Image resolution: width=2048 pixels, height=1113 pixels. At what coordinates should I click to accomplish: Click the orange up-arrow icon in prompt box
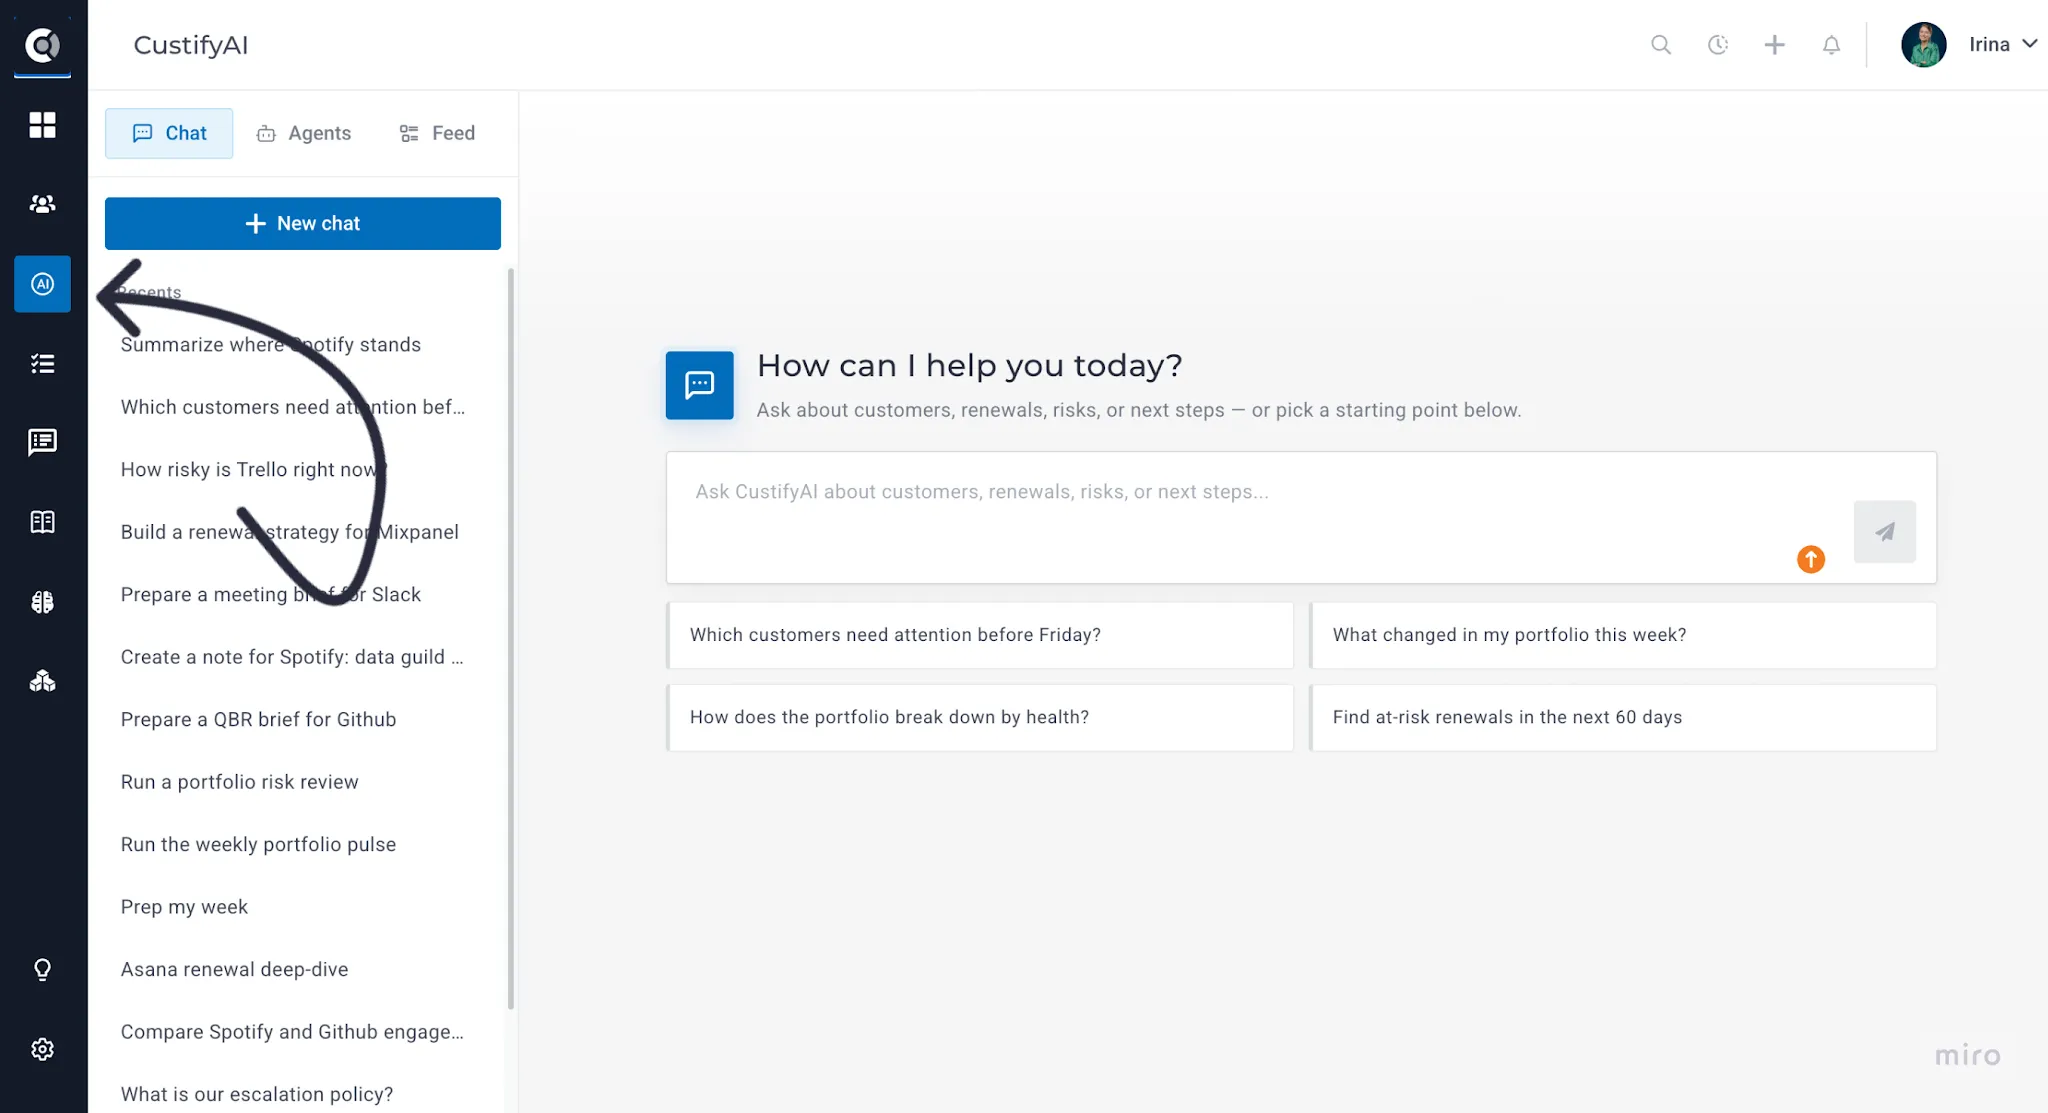click(1811, 559)
